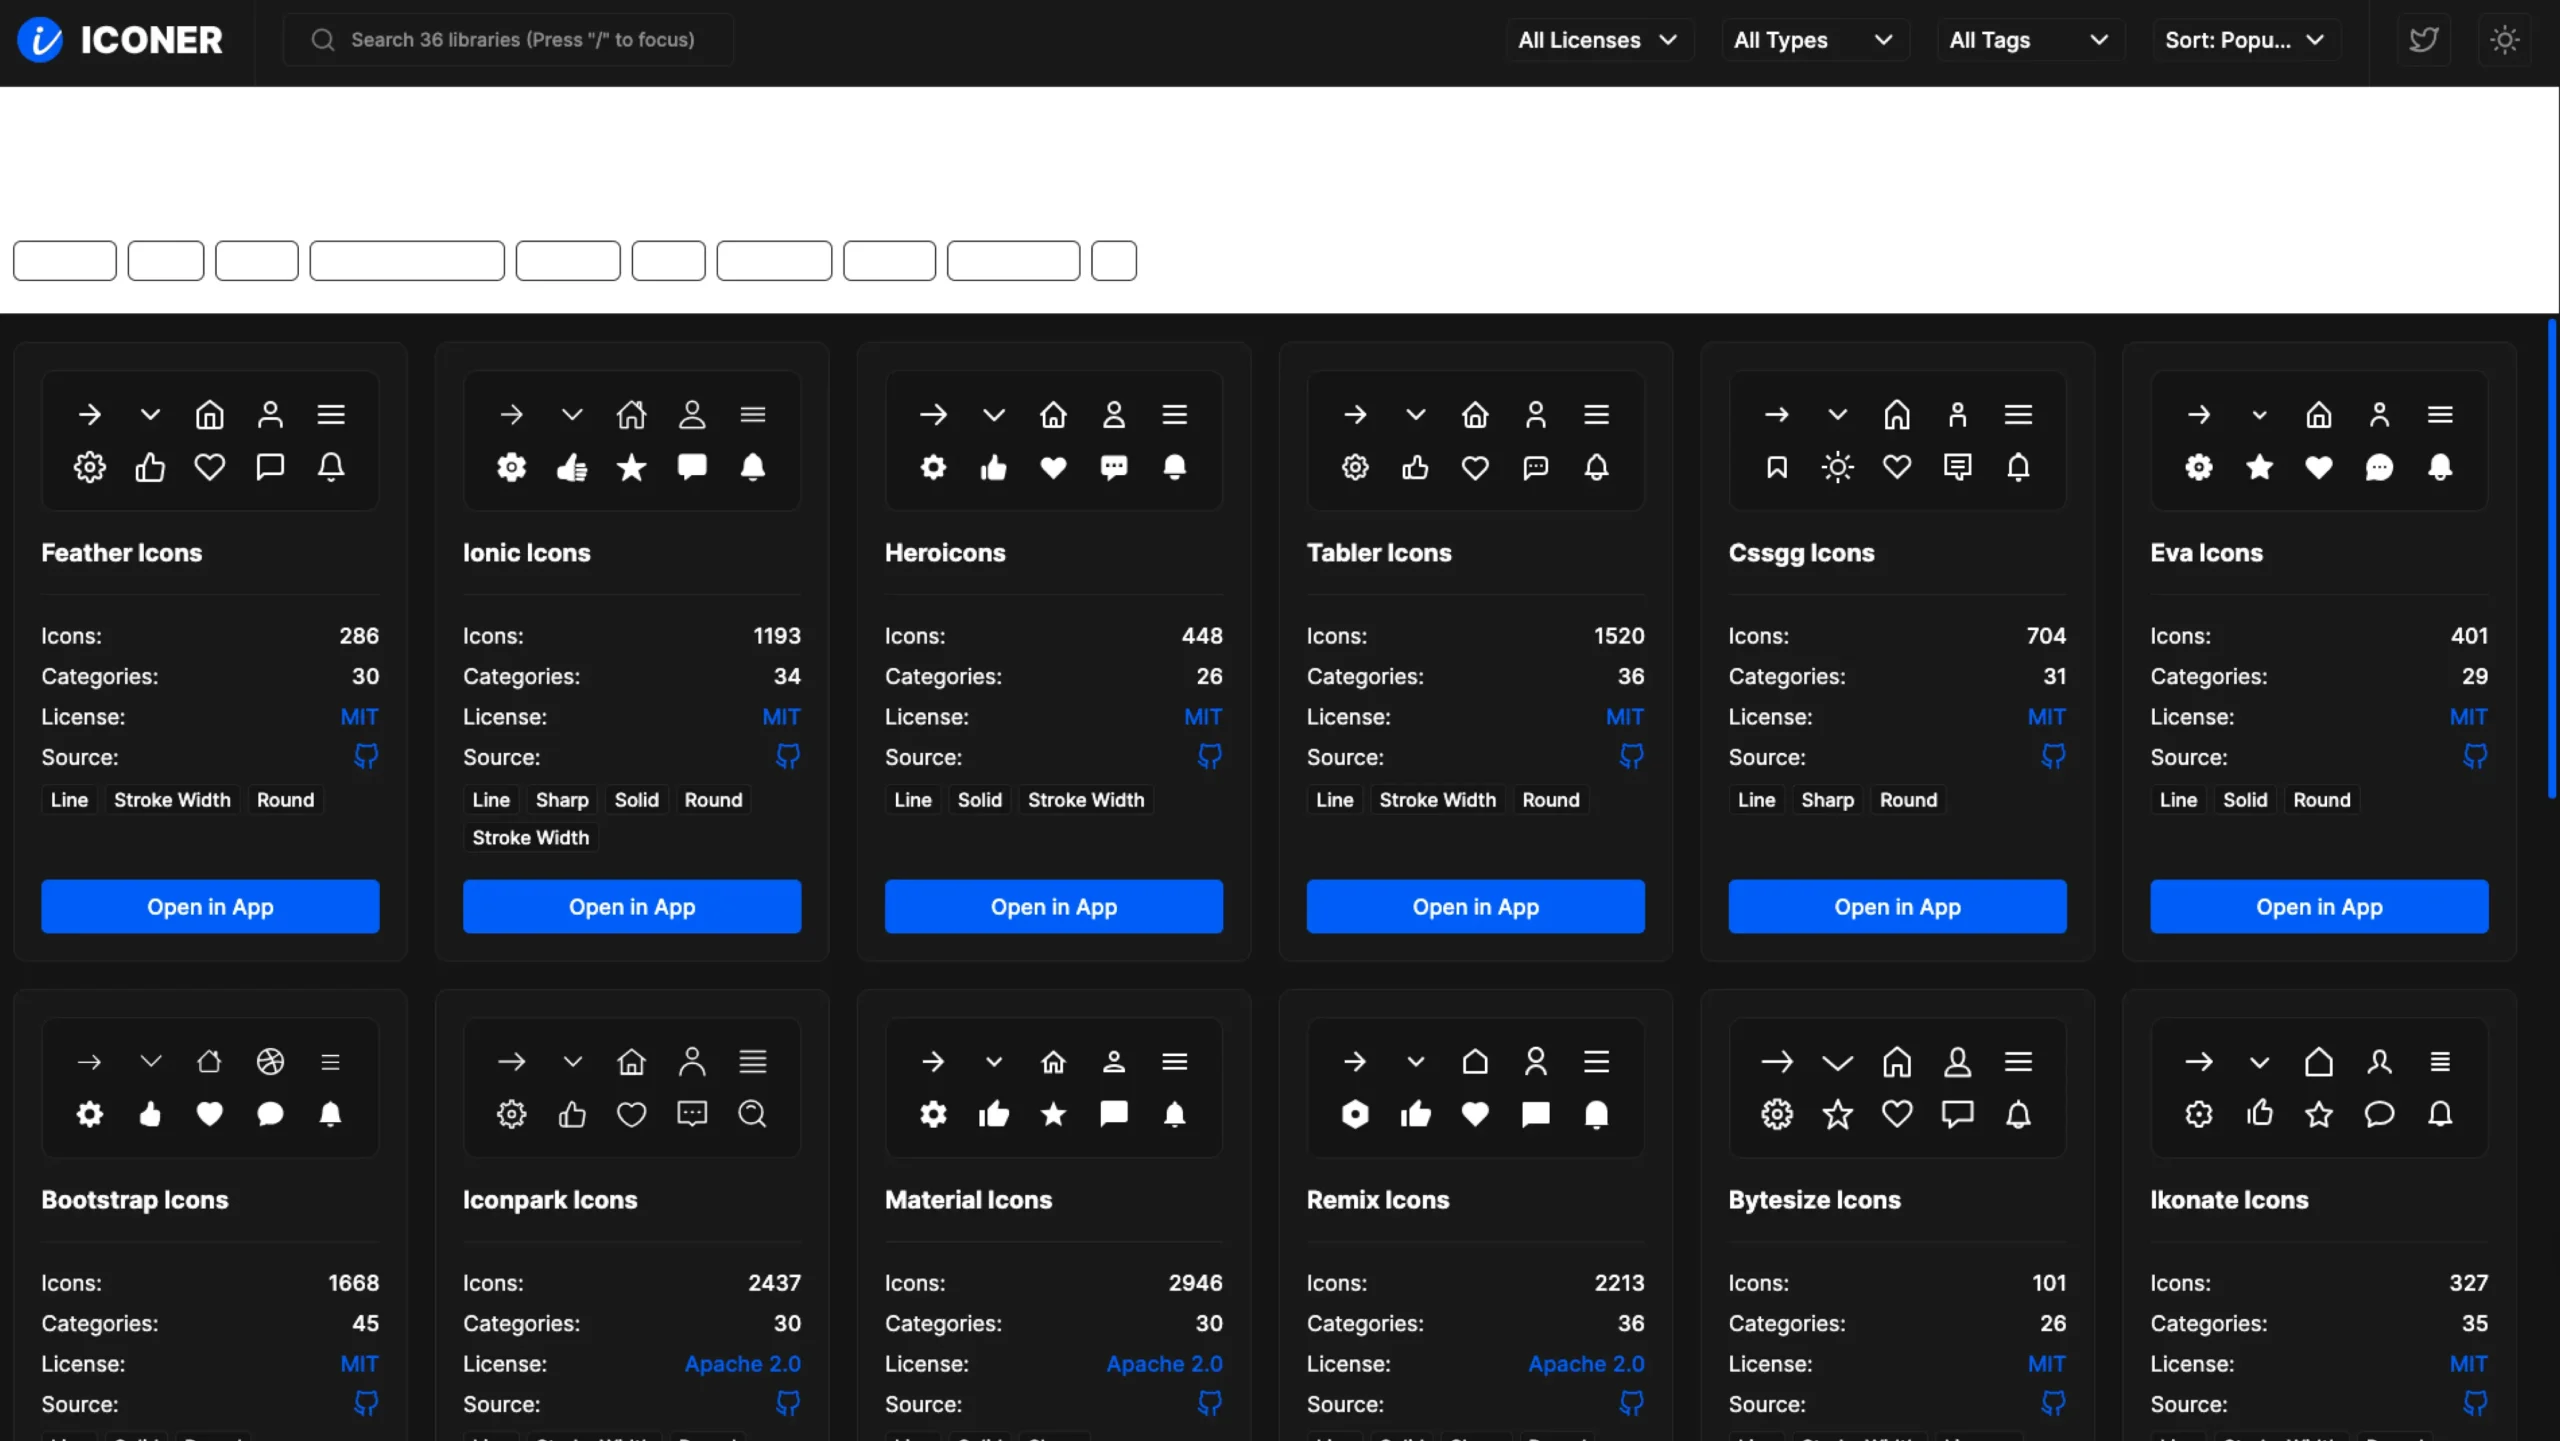Open the Sort Popular dropdown
The image size is (2560, 1441).
tap(2244, 39)
